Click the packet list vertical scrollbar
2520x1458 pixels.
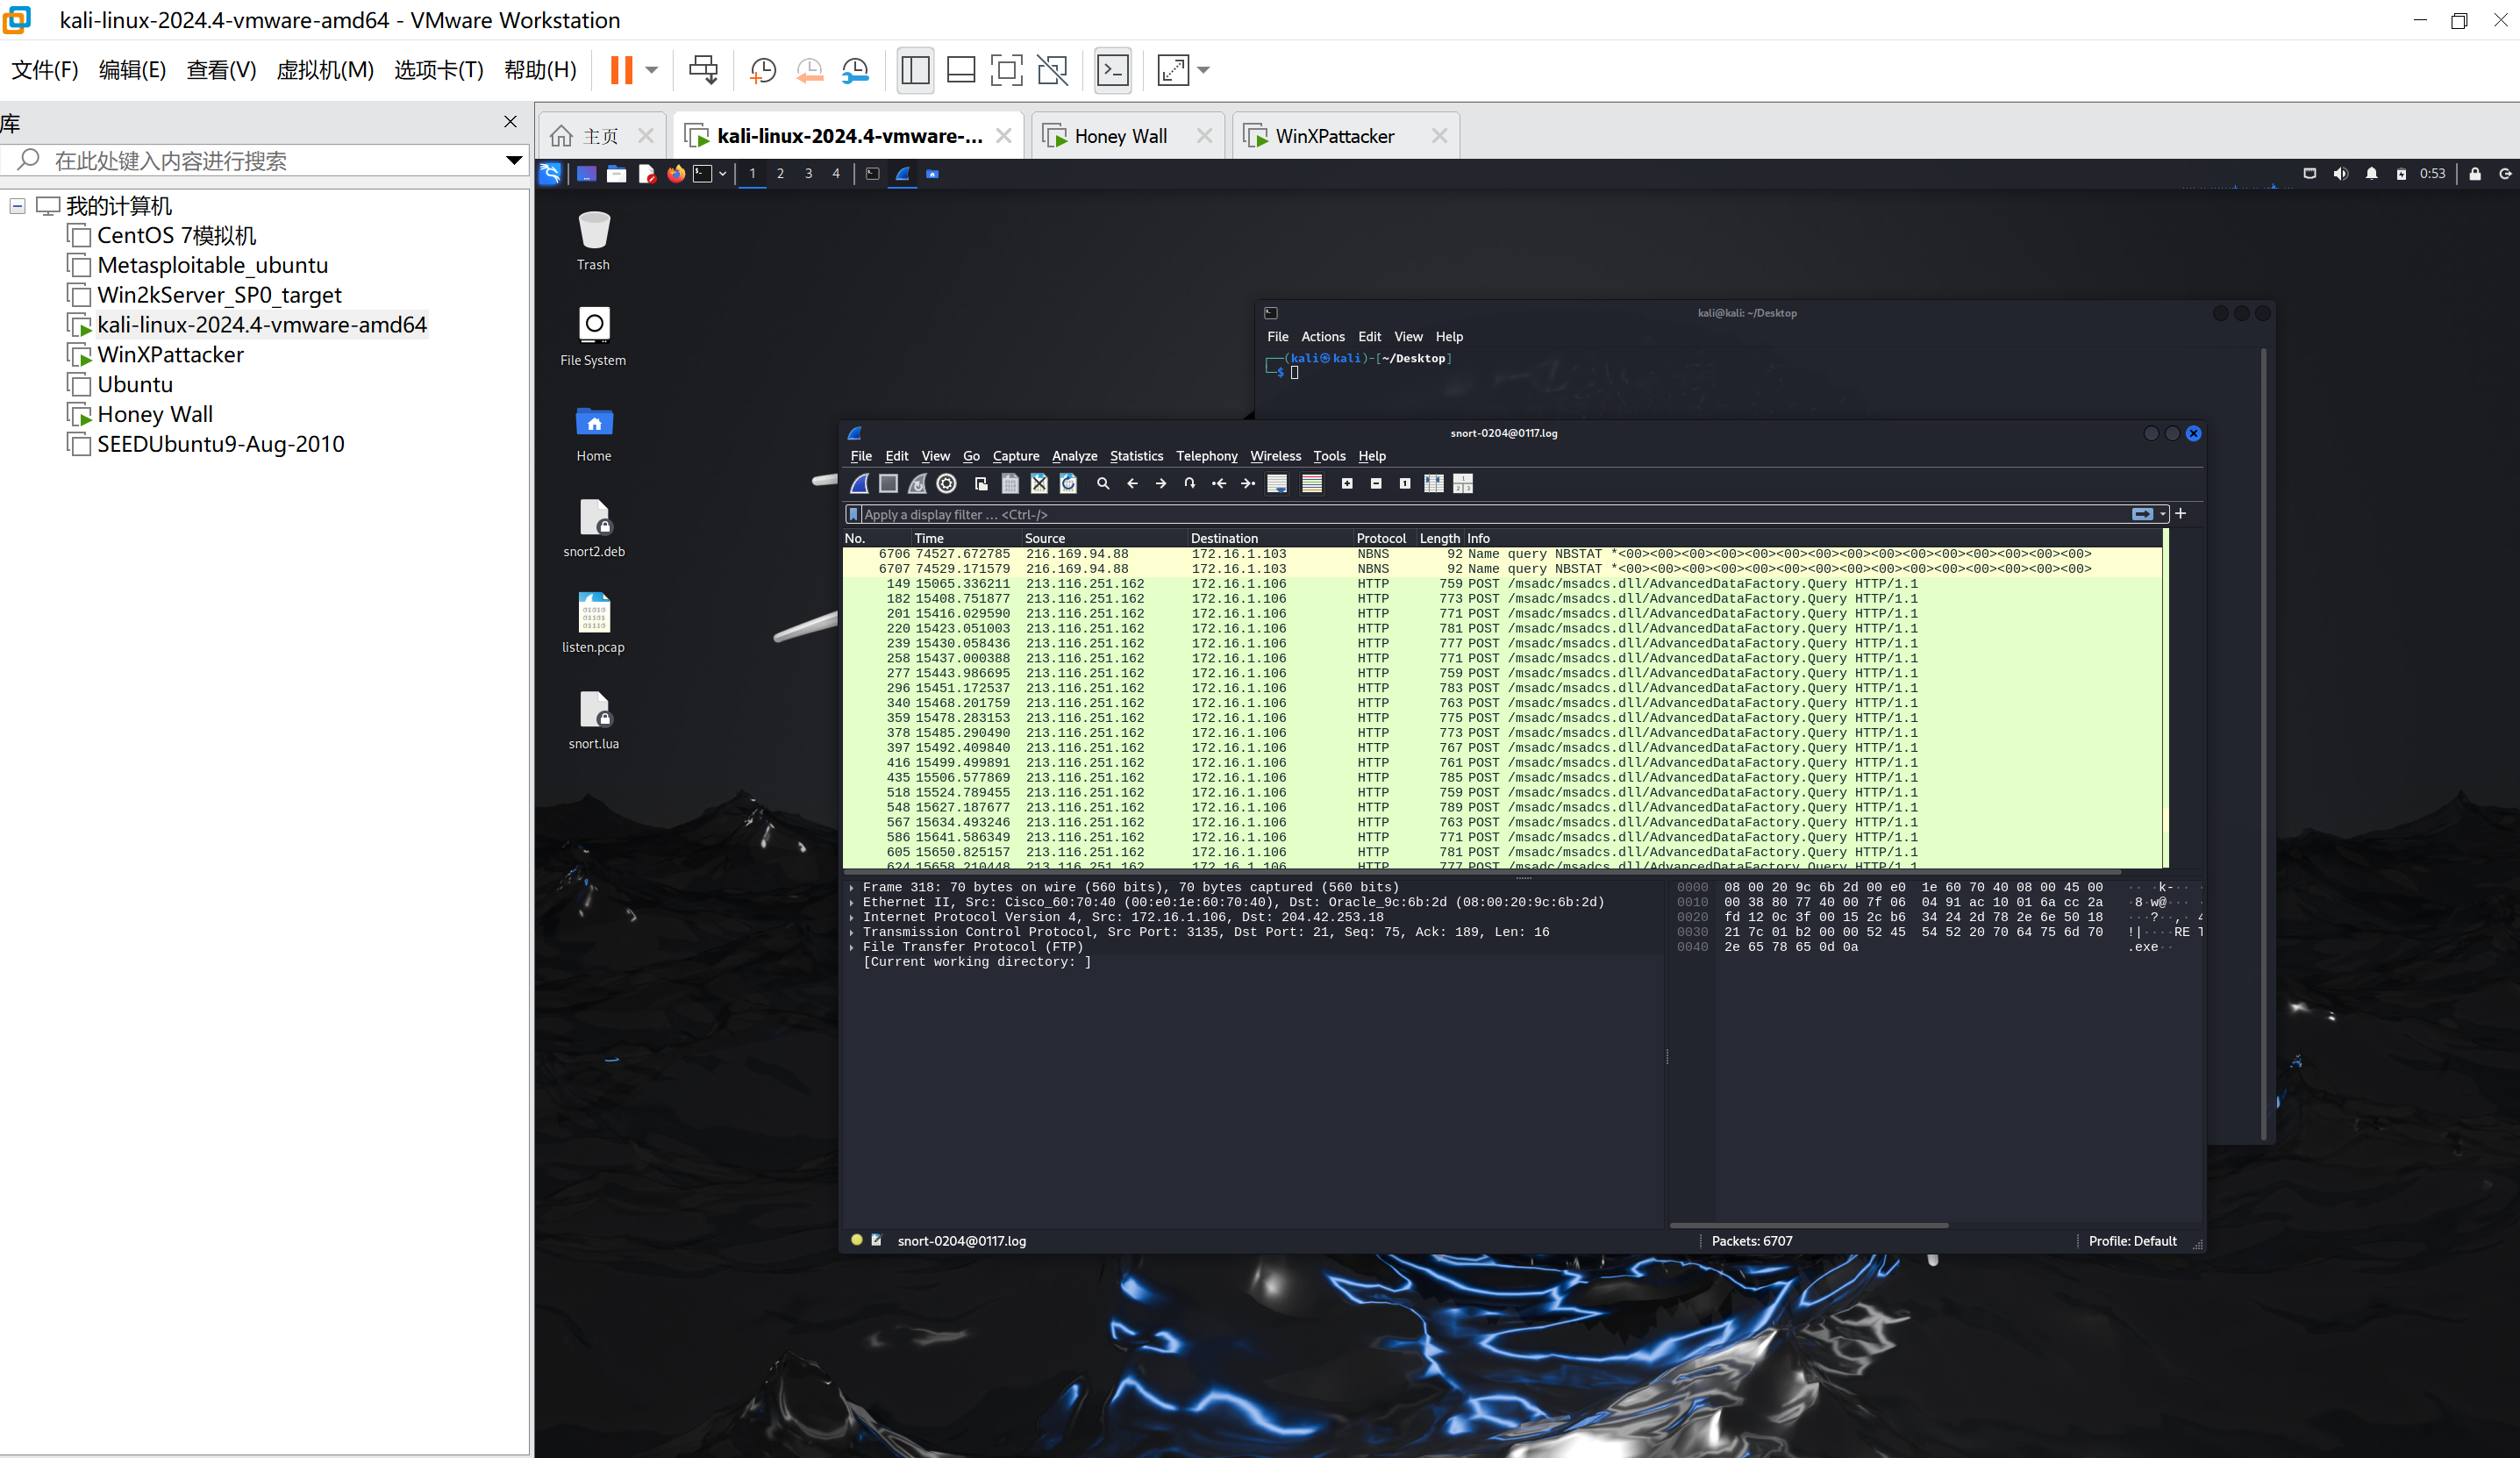2165,700
